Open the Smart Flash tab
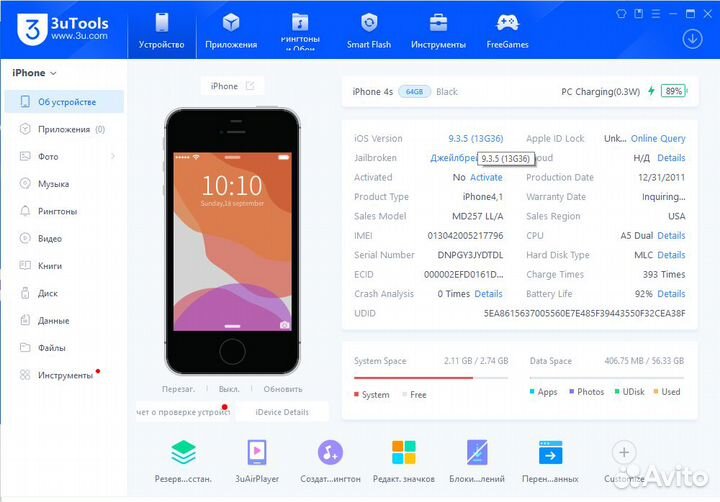720x502 pixels. click(369, 31)
